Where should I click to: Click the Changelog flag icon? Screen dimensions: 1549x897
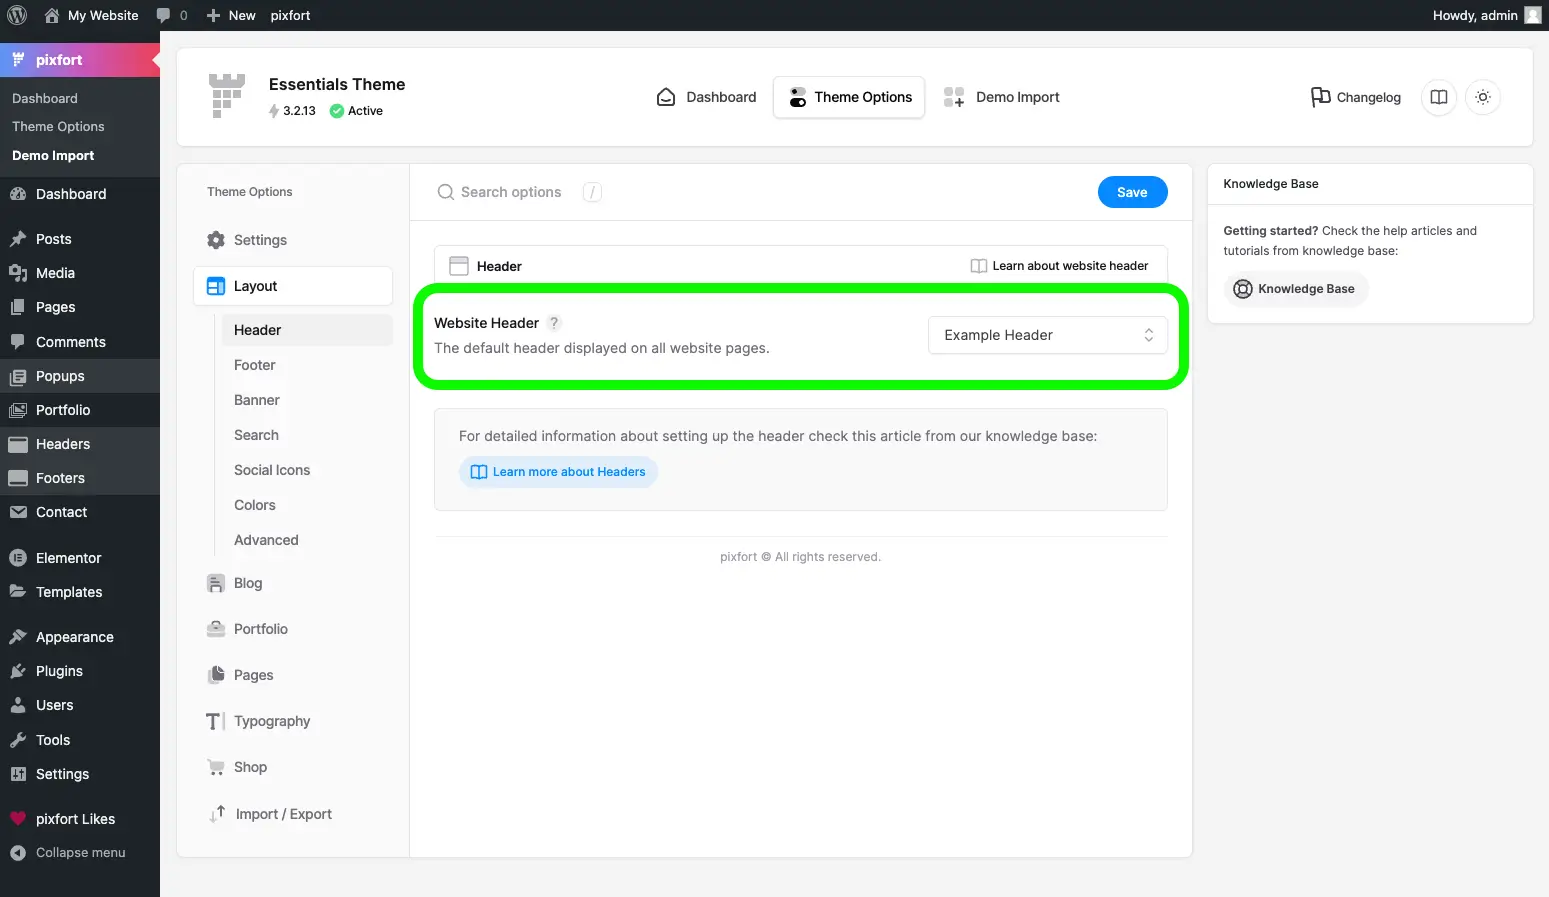tap(1318, 97)
